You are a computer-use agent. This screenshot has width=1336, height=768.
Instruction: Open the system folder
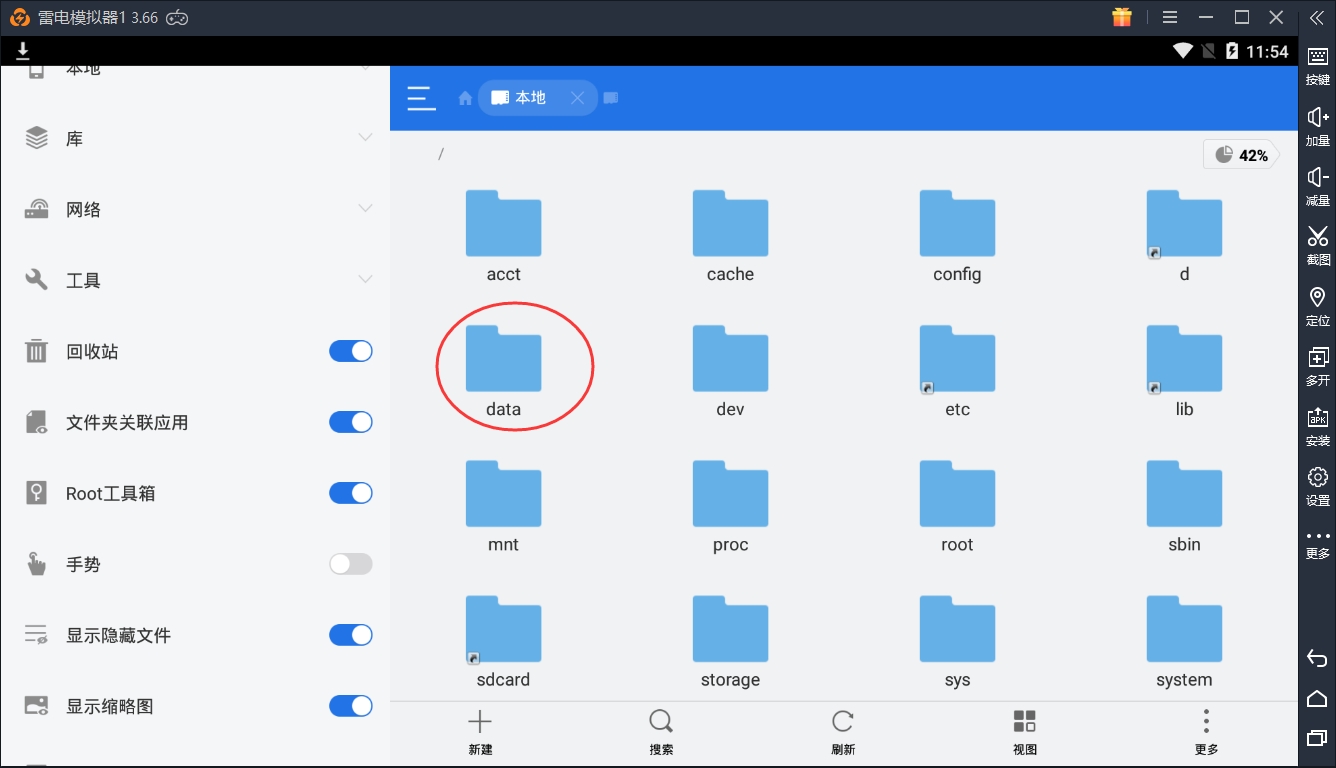click(1184, 638)
